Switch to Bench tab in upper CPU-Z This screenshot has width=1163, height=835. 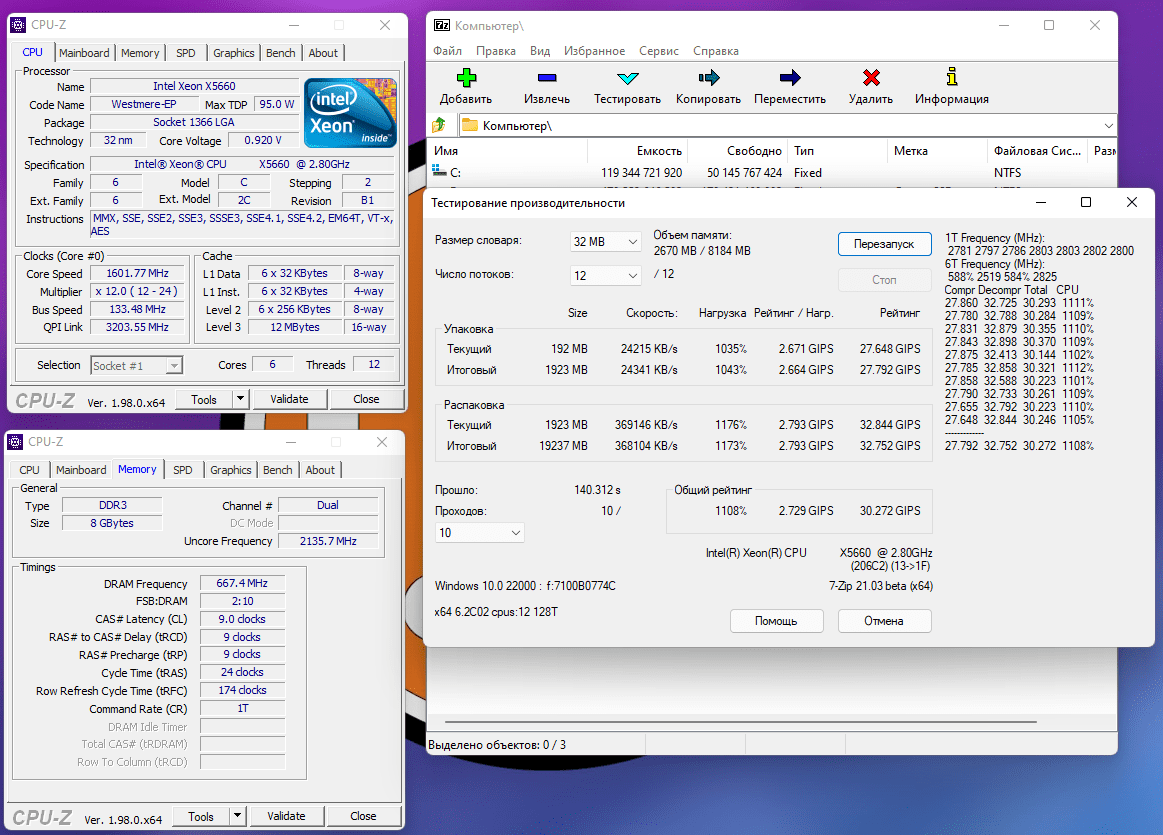point(280,53)
